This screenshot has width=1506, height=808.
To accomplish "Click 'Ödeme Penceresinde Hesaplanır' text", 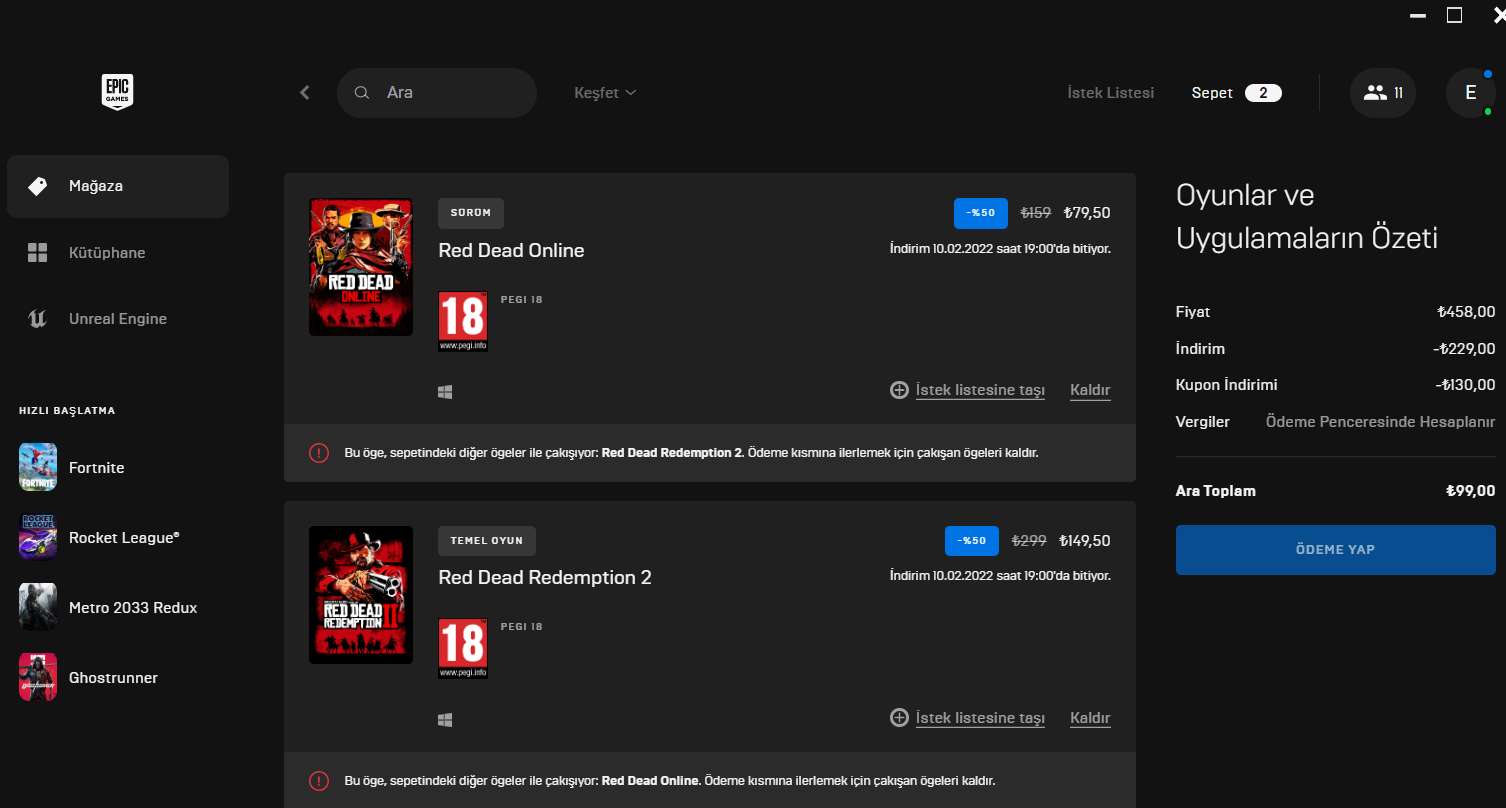I will [x=1381, y=422].
